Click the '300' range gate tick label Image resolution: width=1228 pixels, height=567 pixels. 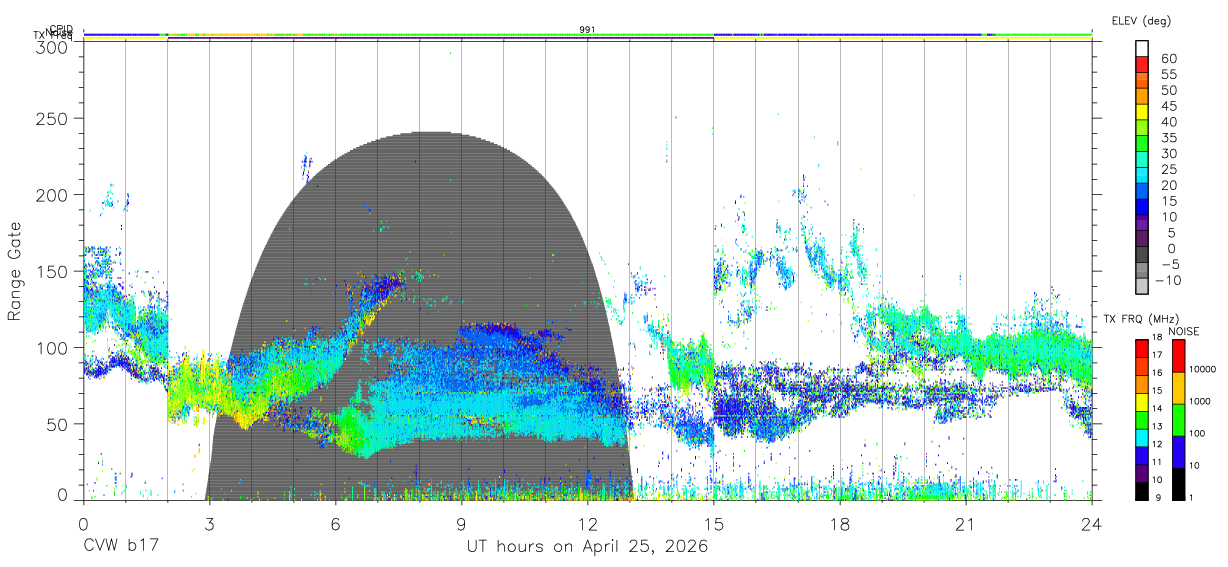point(53,46)
